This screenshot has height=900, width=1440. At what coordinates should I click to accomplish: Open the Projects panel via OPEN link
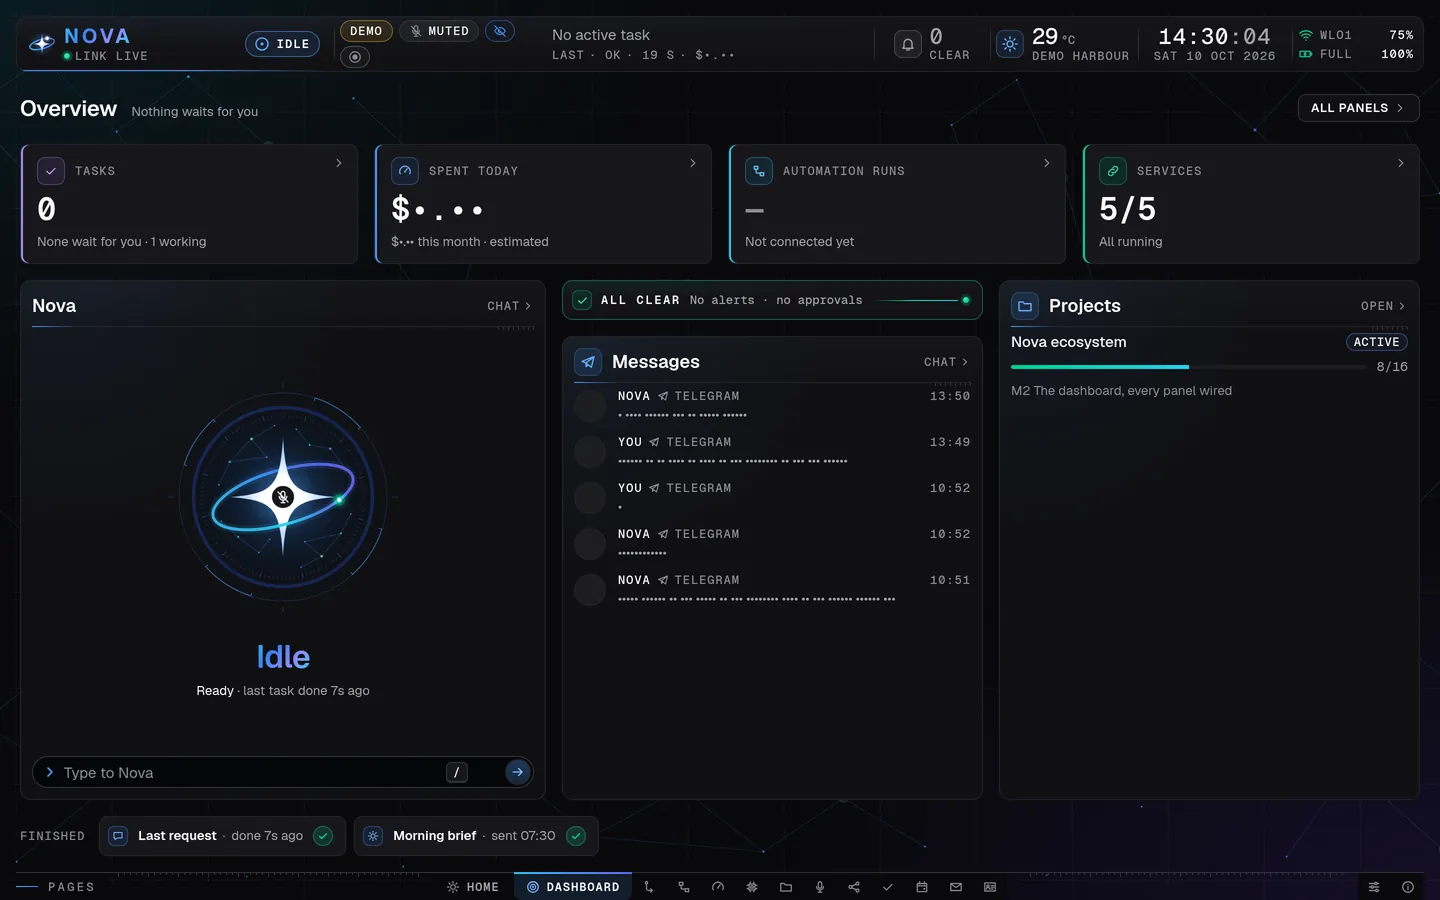coord(1383,306)
